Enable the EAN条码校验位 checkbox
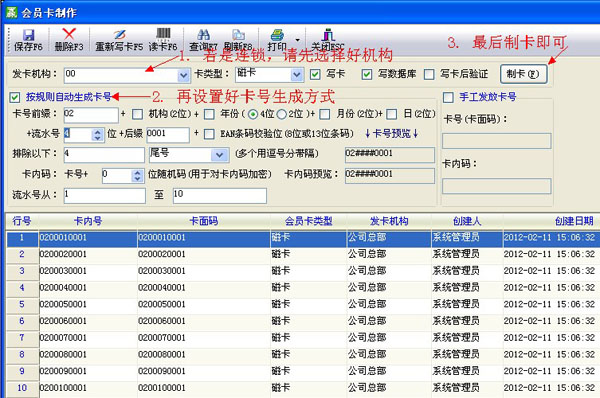Viewport: 600px width, 398px height. 209,134
